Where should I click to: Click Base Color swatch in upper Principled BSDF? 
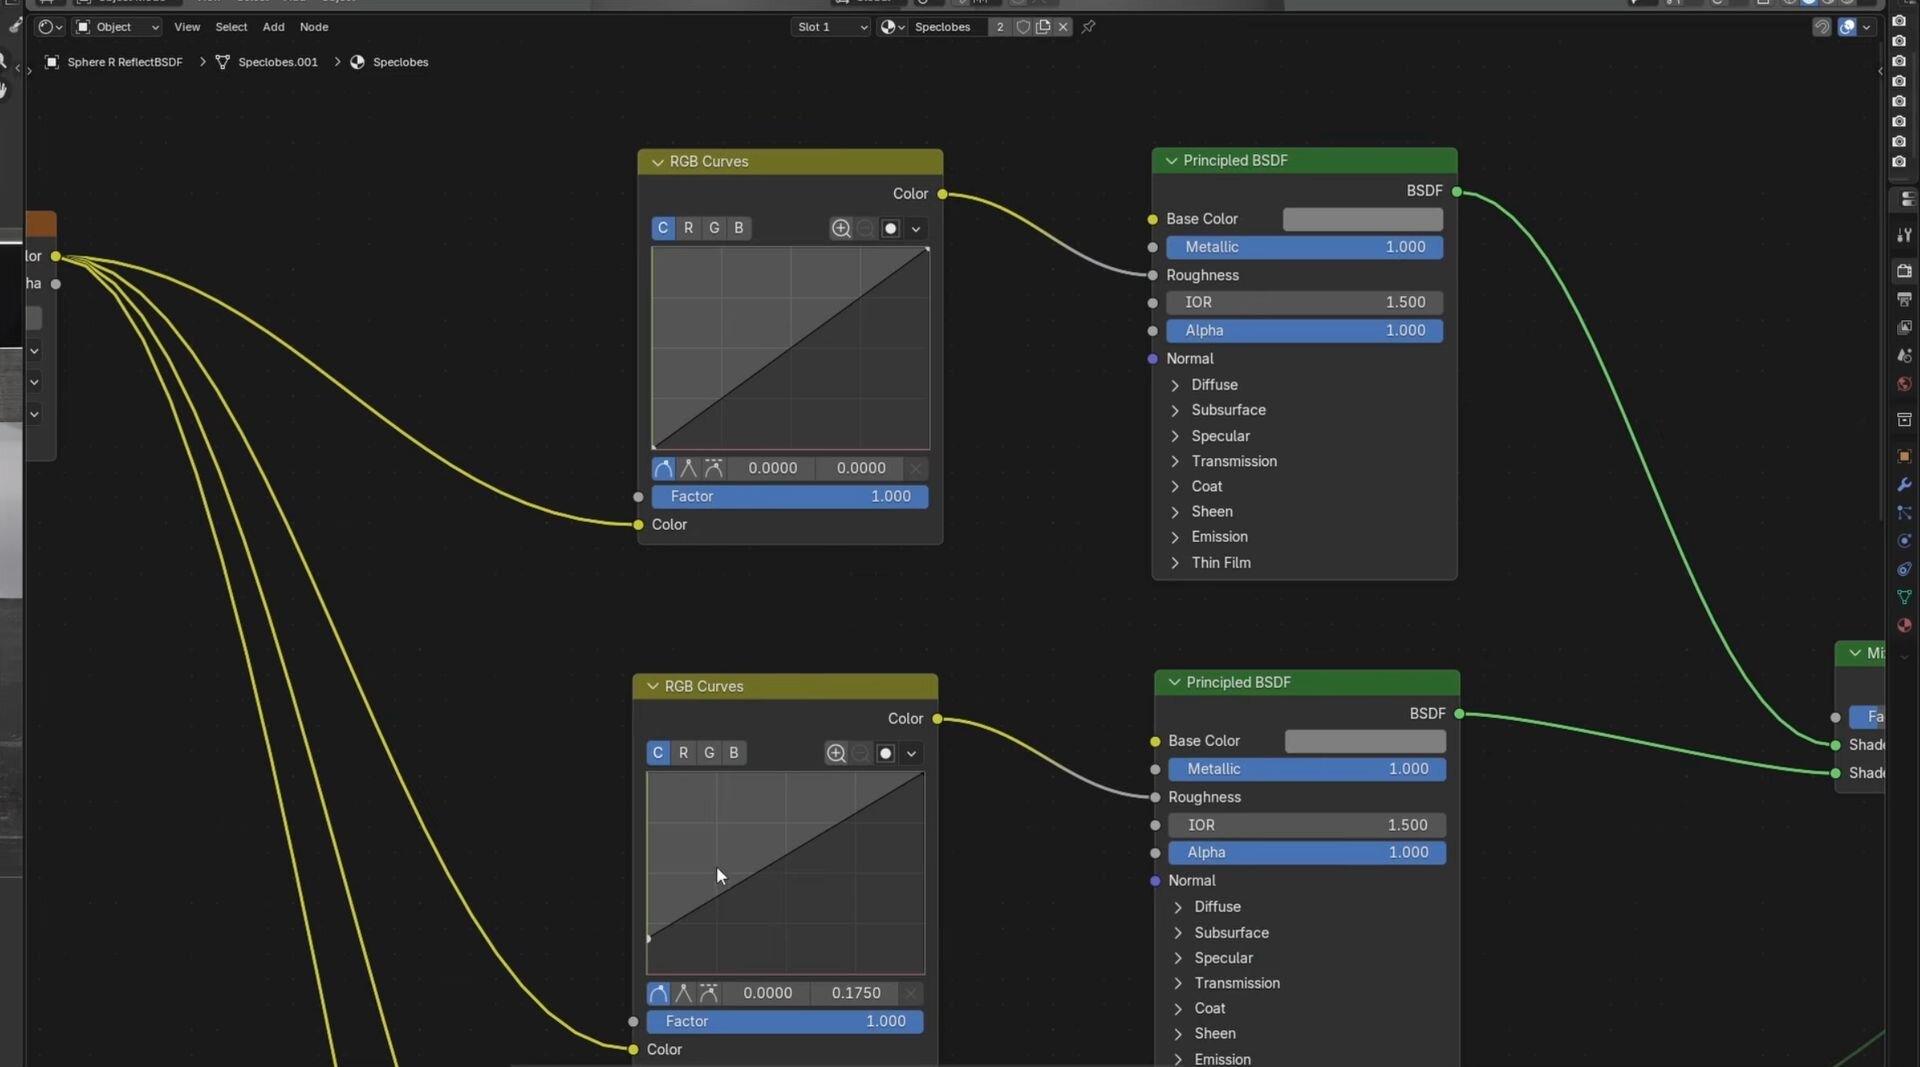click(x=1363, y=219)
